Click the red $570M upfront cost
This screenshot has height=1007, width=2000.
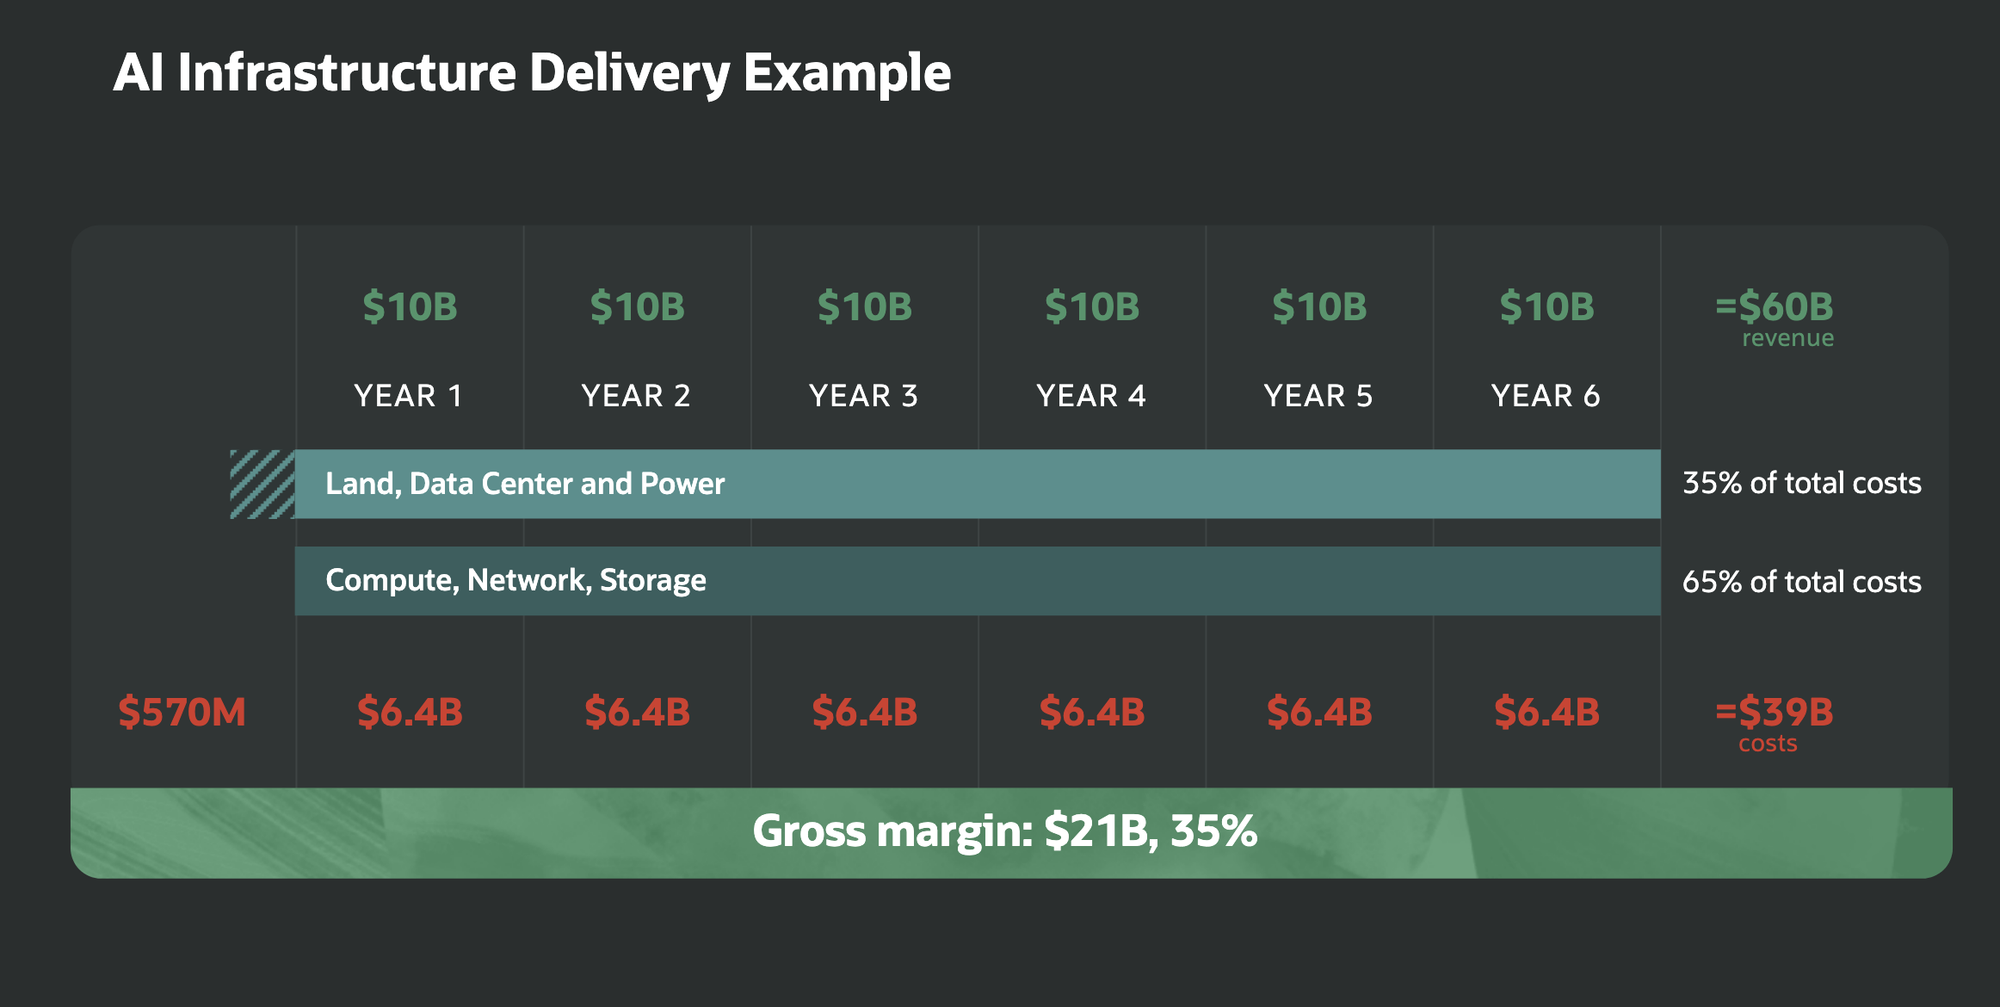pos(182,712)
